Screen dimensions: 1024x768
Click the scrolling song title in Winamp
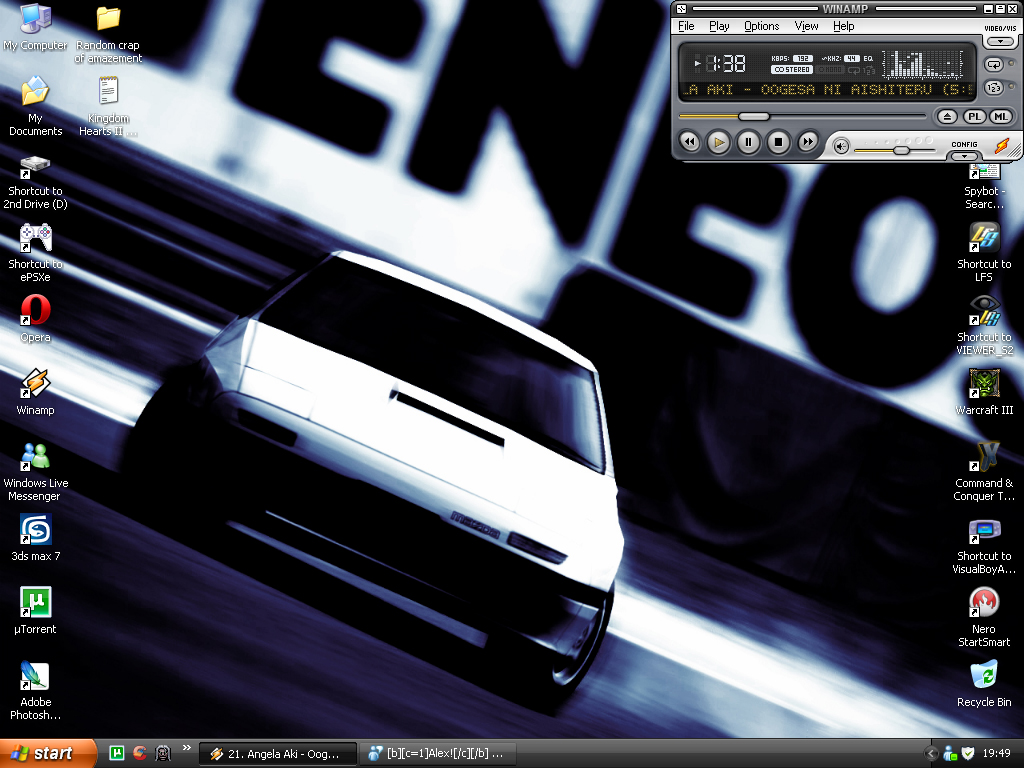point(828,90)
